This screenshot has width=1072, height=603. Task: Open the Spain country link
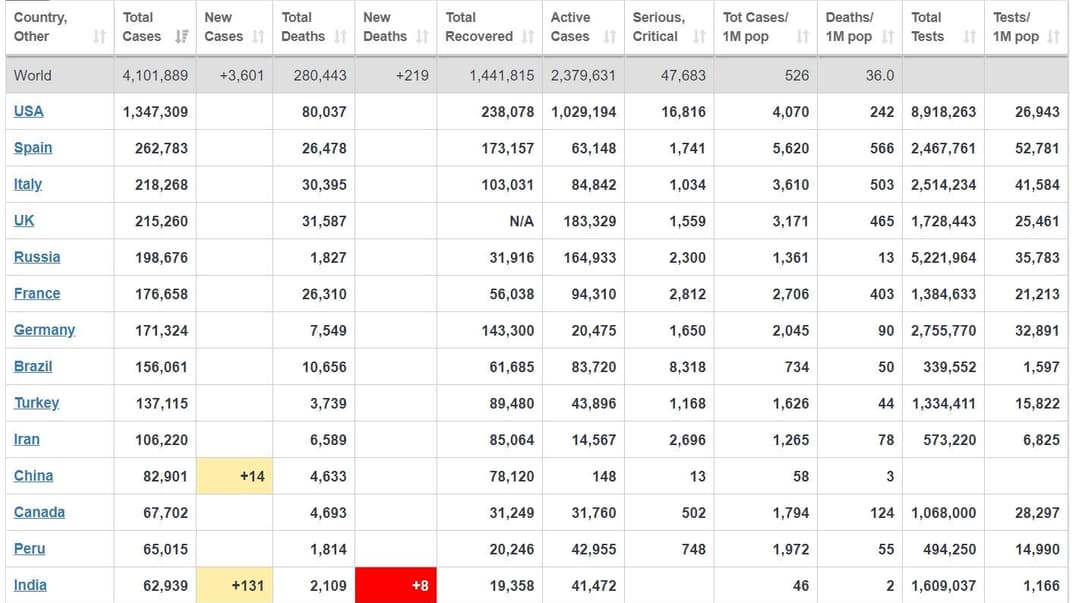[33, 148]
